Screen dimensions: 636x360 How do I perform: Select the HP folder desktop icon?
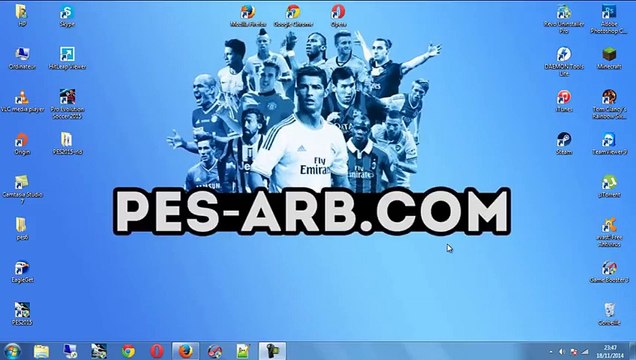coord(22,15)
